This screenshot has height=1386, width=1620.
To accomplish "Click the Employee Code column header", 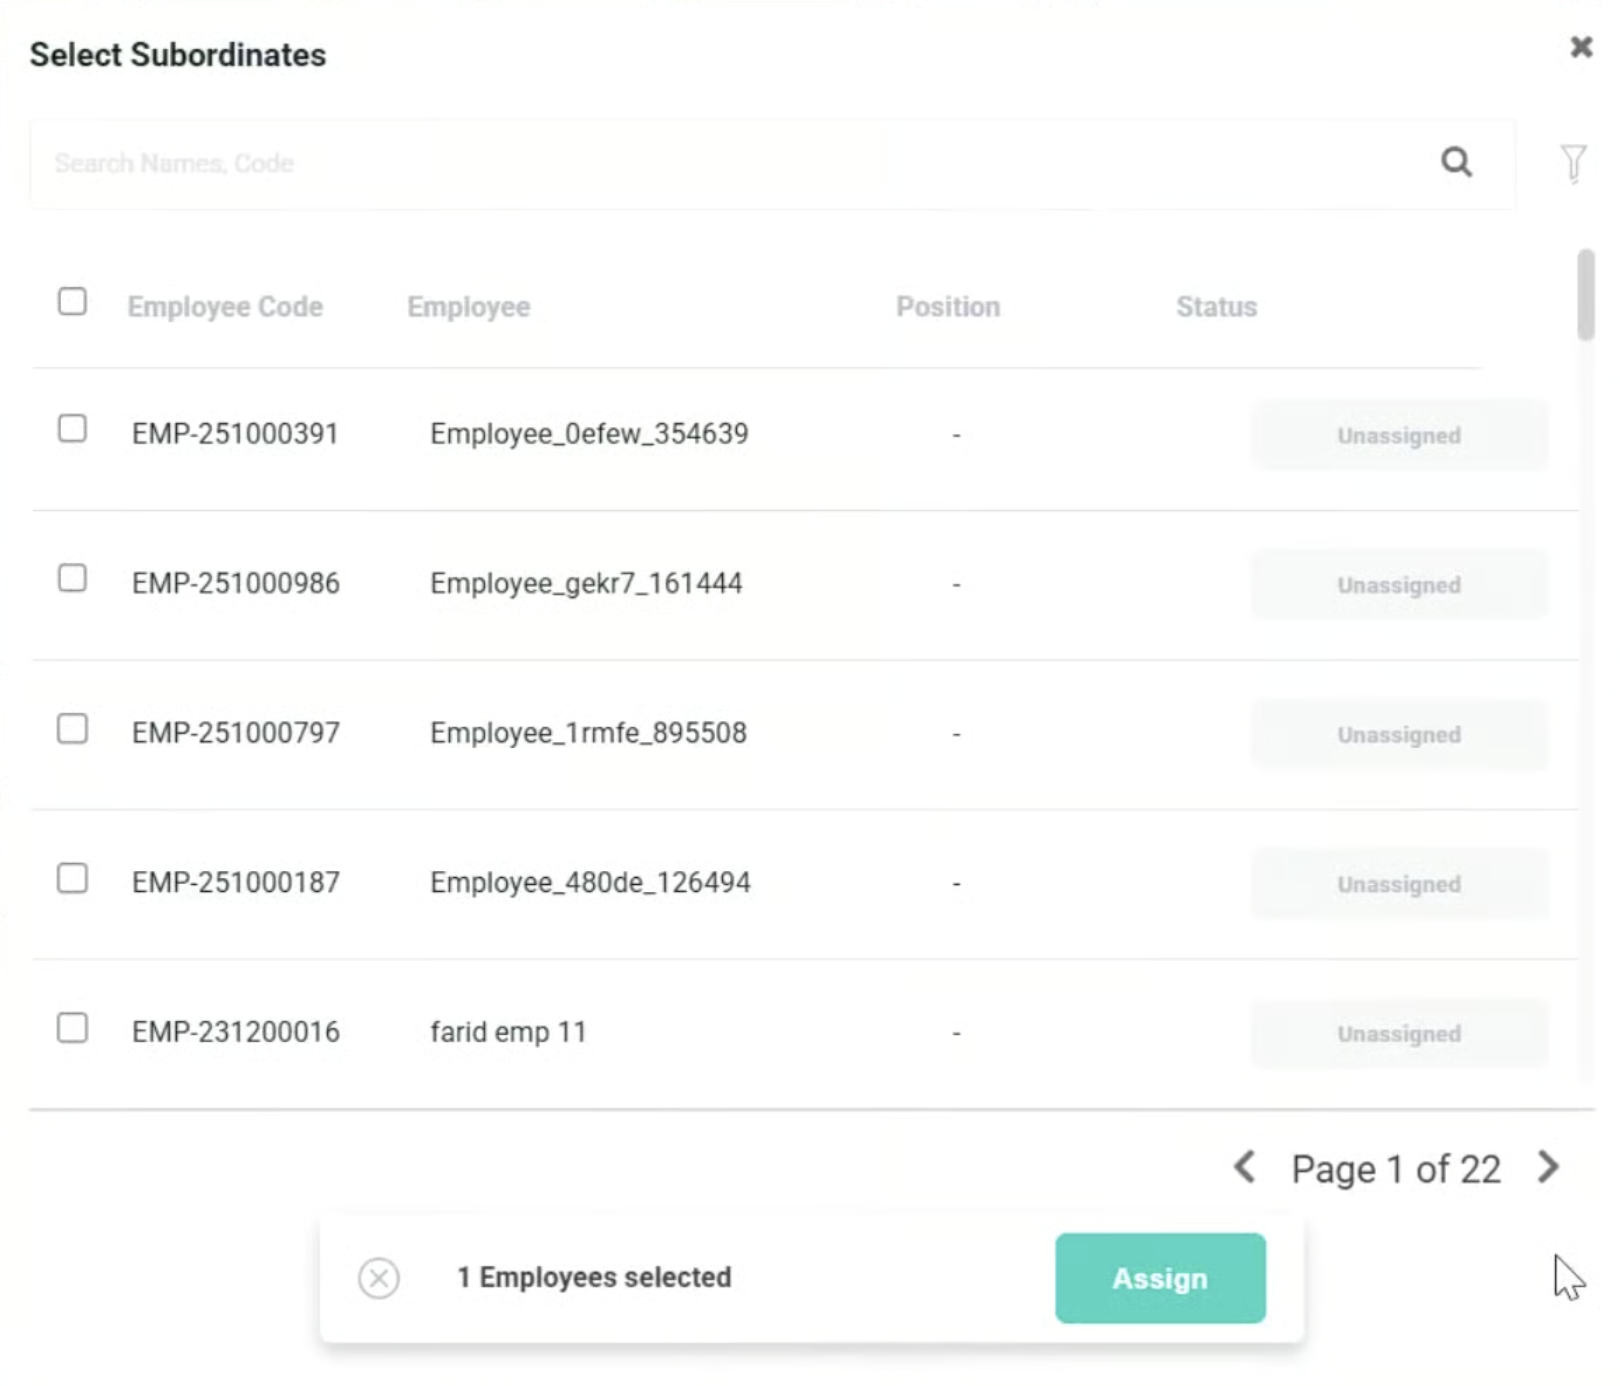I will (225, 307).
